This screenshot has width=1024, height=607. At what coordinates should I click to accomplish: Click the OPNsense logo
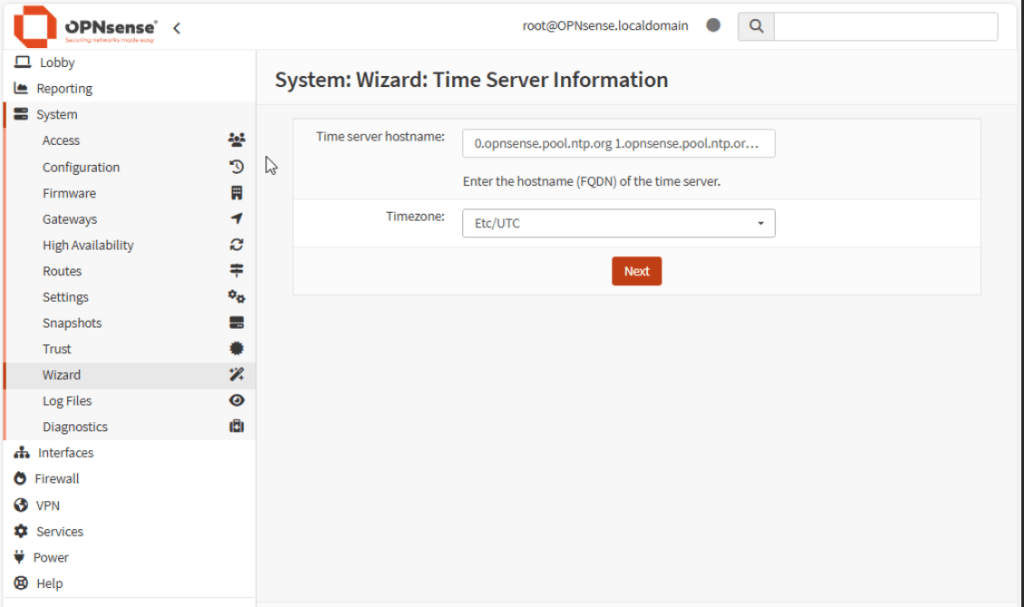[85, 27]
